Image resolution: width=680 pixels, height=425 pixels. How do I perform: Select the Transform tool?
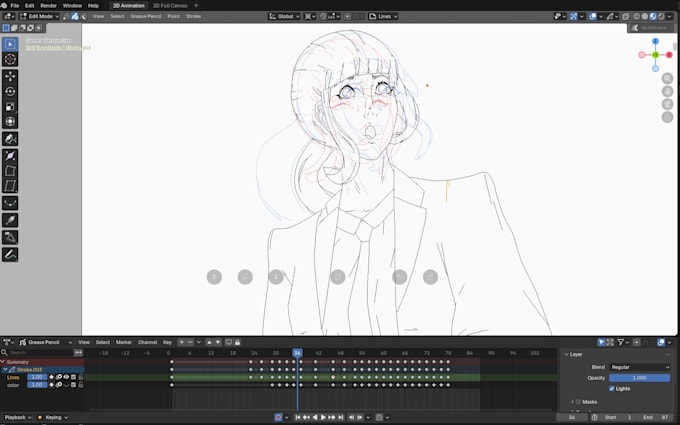click(10, 122)
